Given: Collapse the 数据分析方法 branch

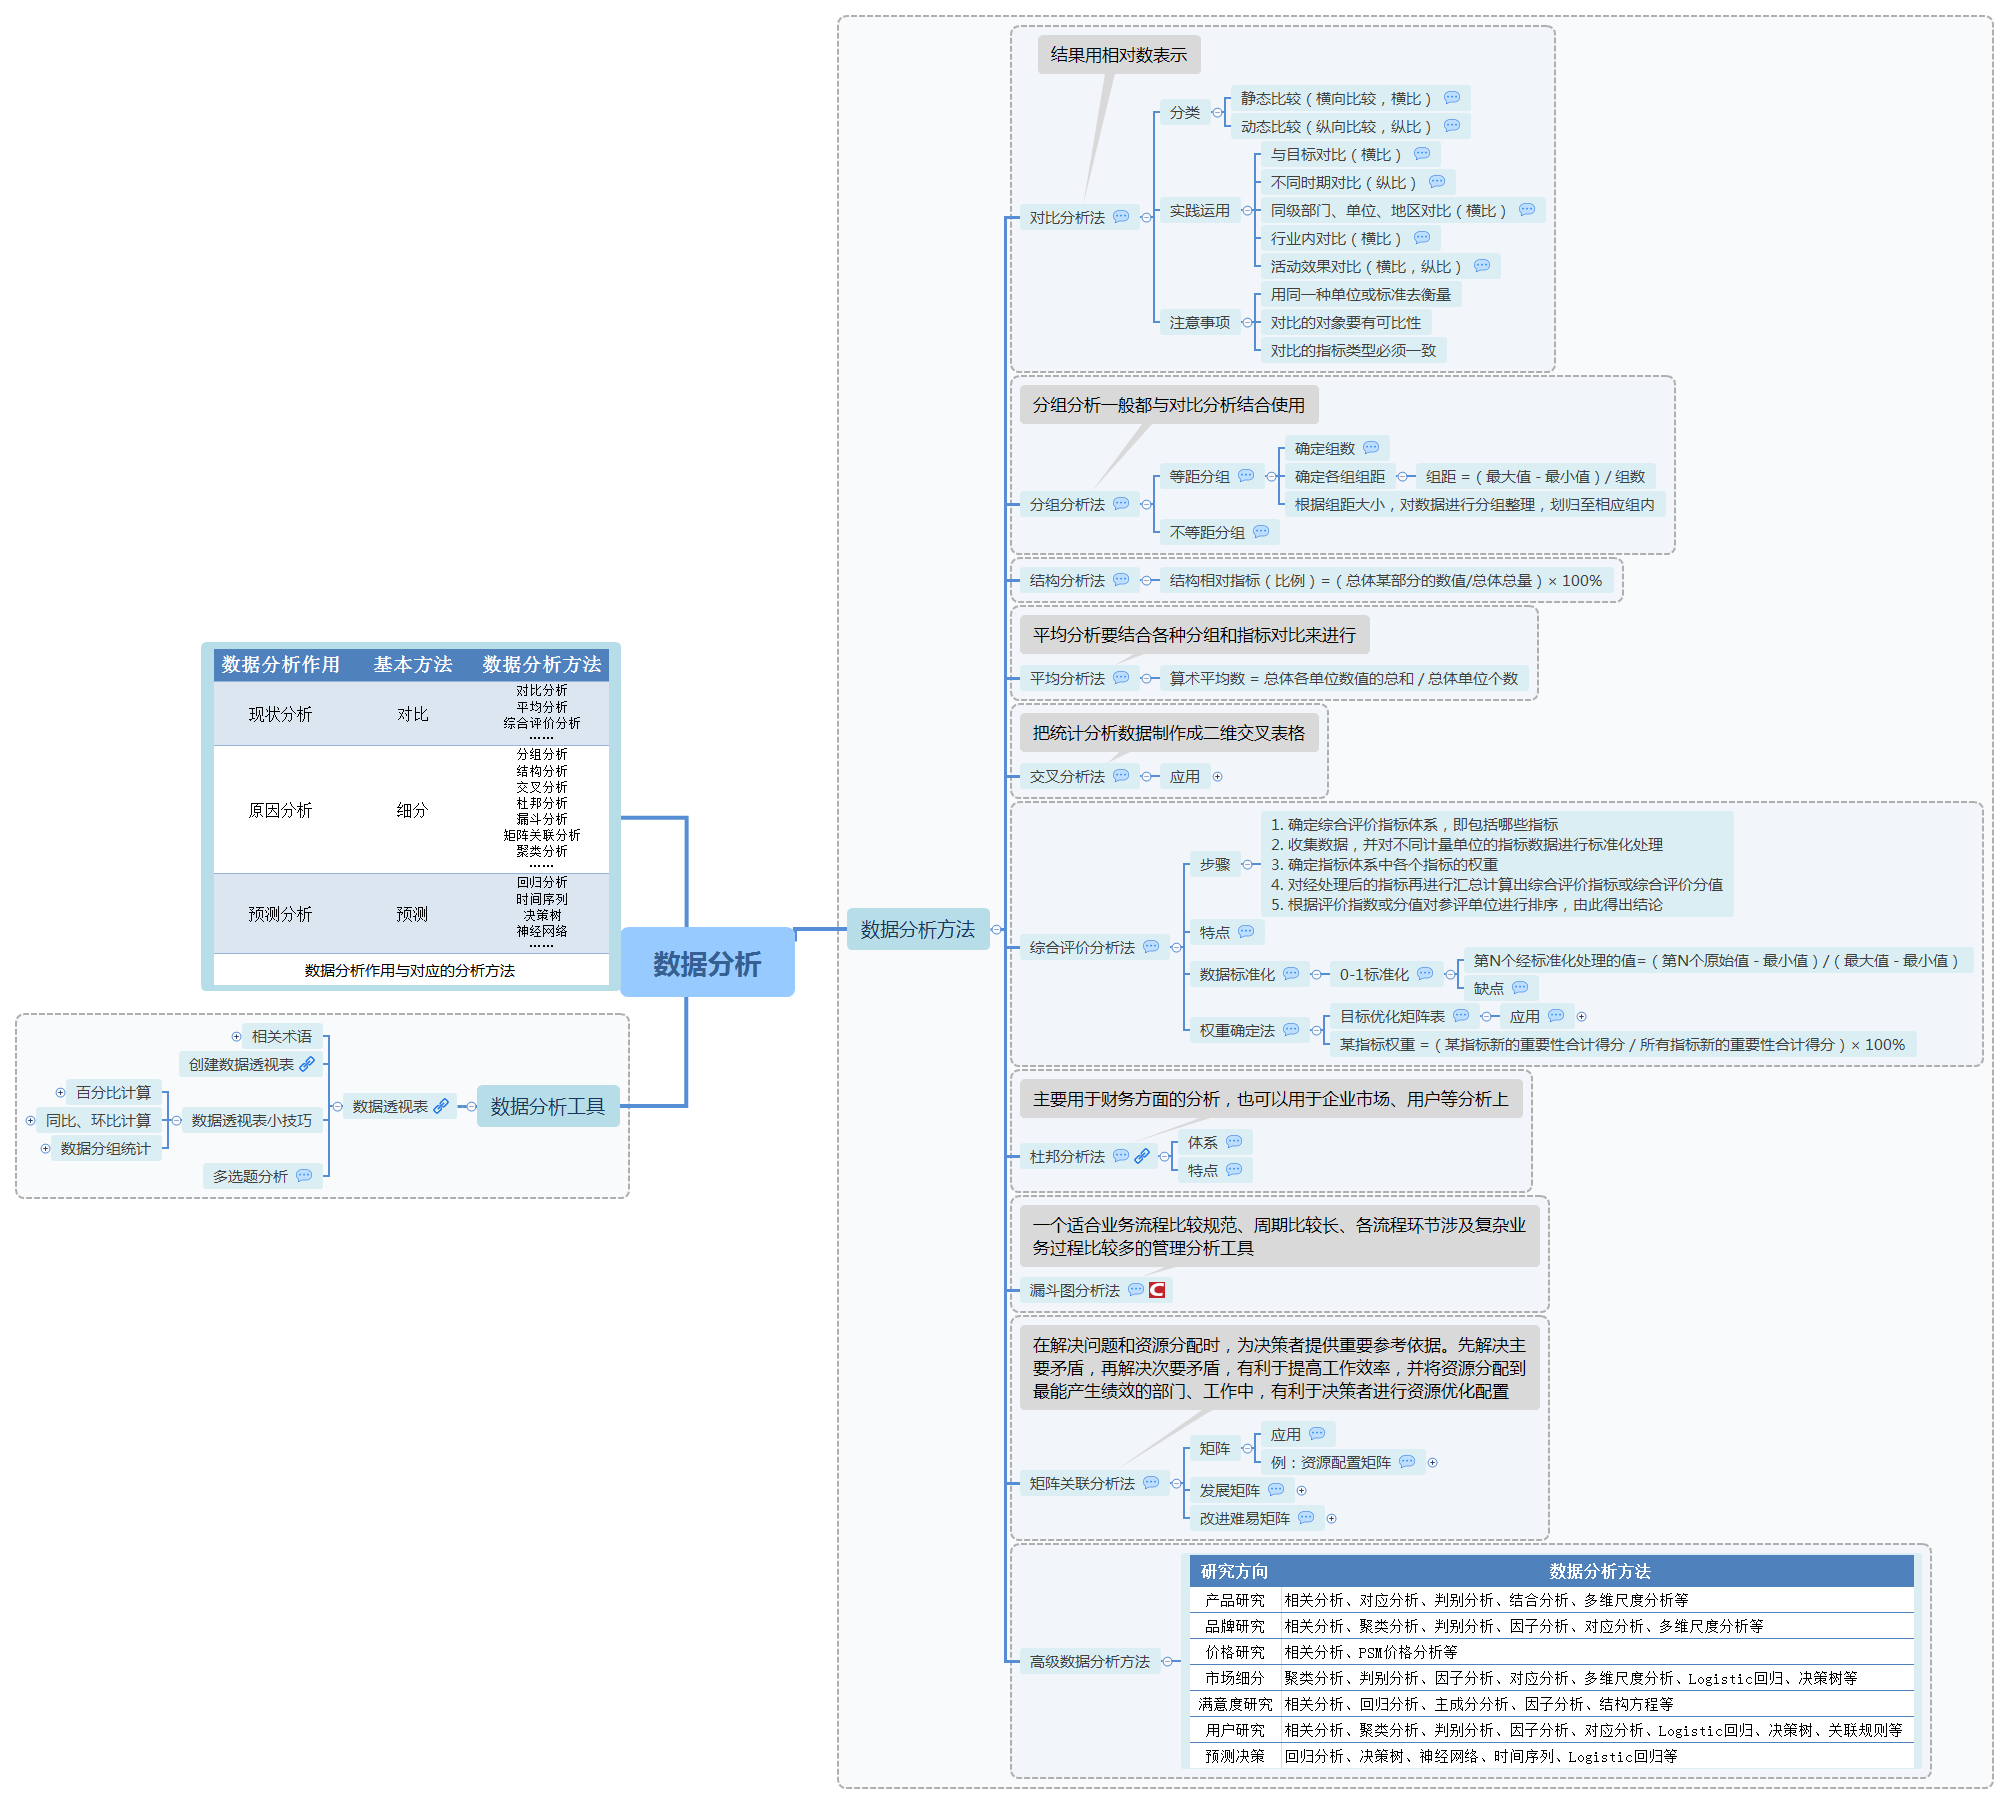Looking at the screenshot, I should coord(996,930).
